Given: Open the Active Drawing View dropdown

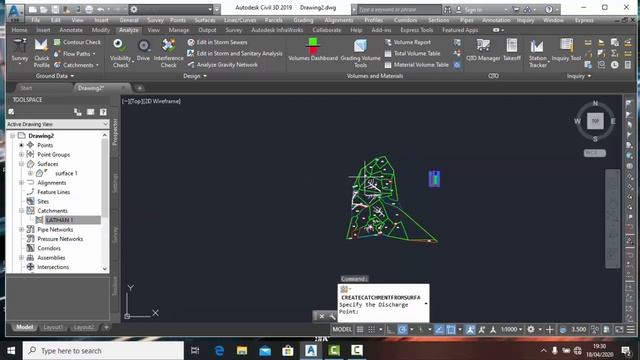Looking at the screenshot, I should pyautogui.click(x=58, y=124).
